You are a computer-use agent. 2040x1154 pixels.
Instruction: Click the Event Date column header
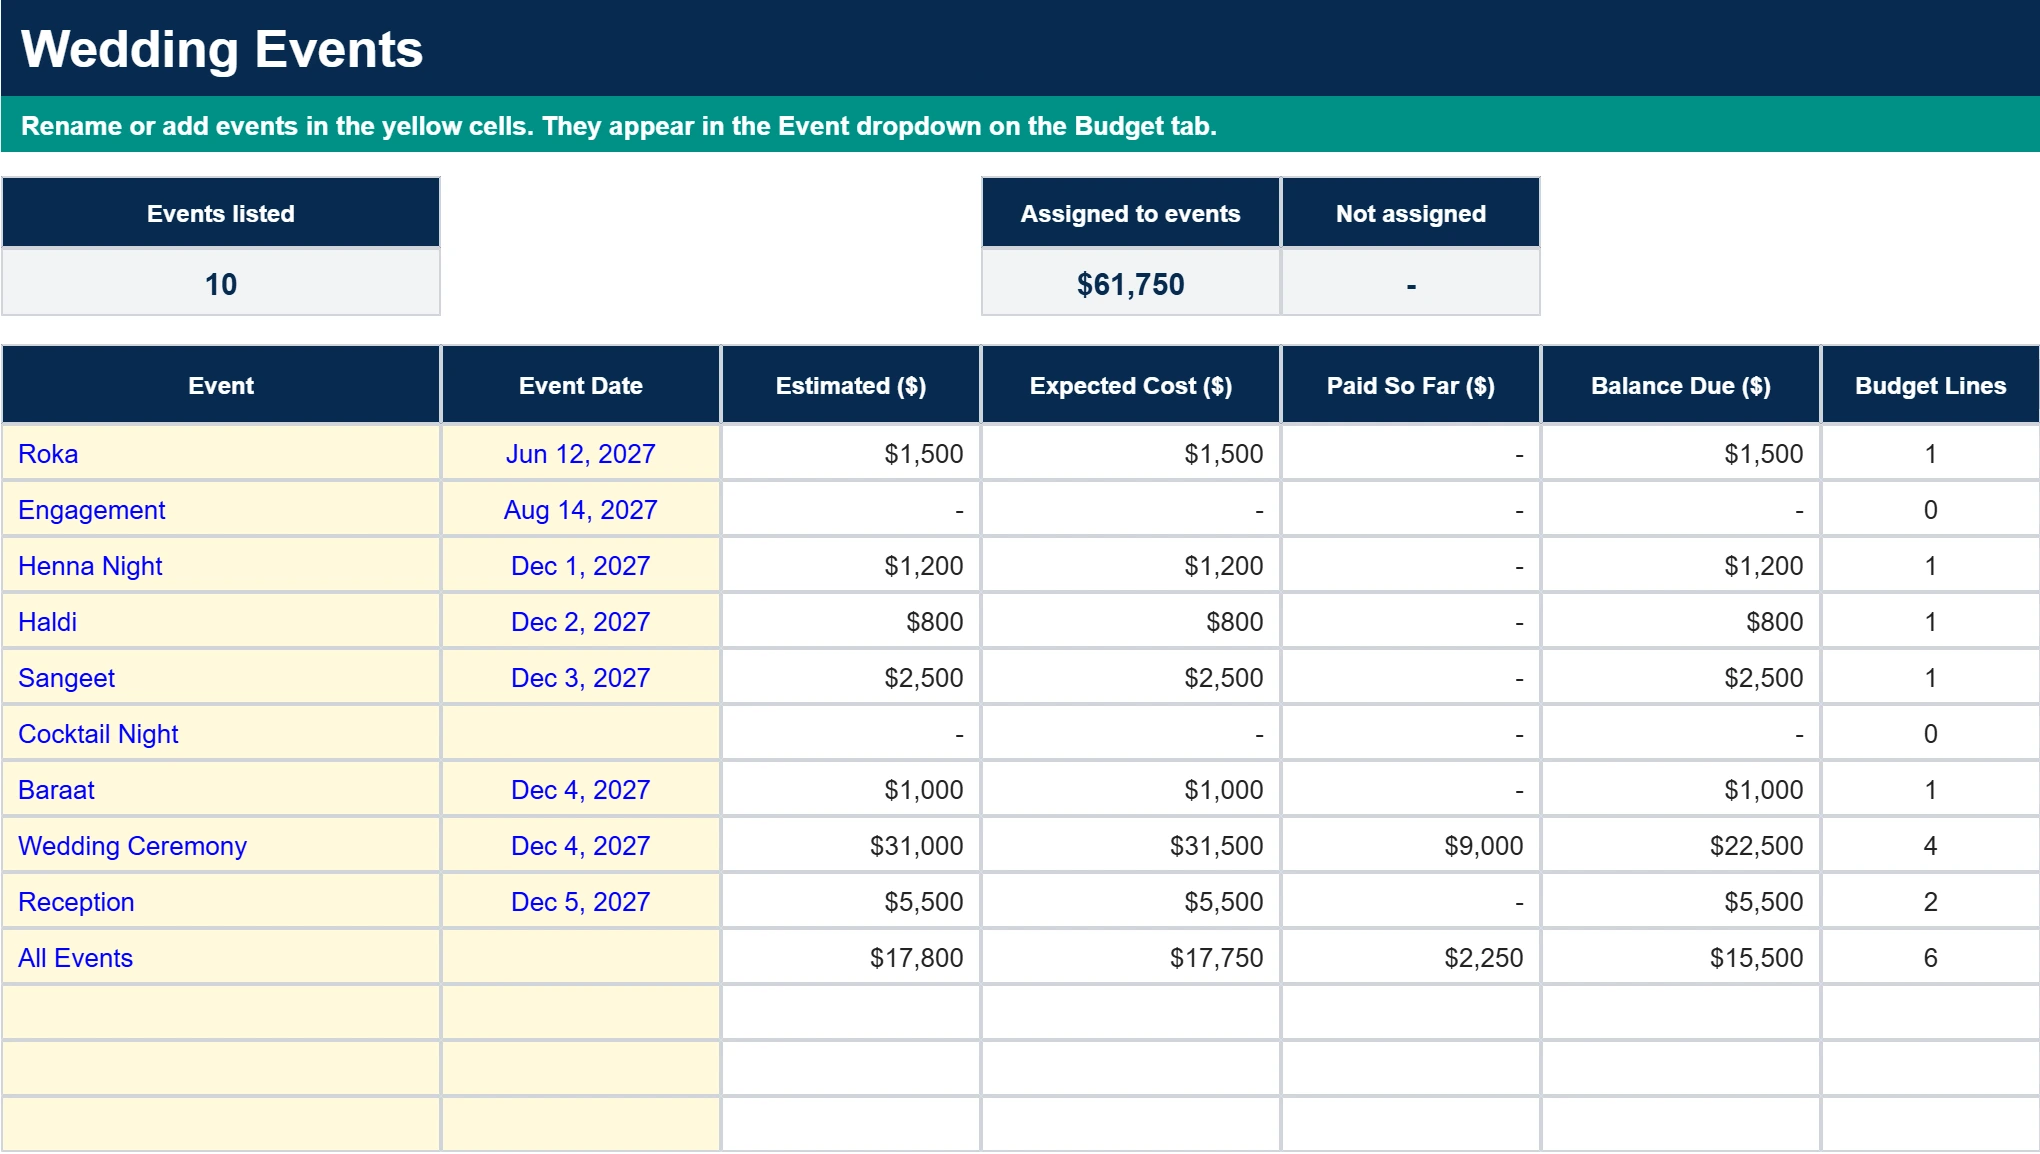(581, 385)
